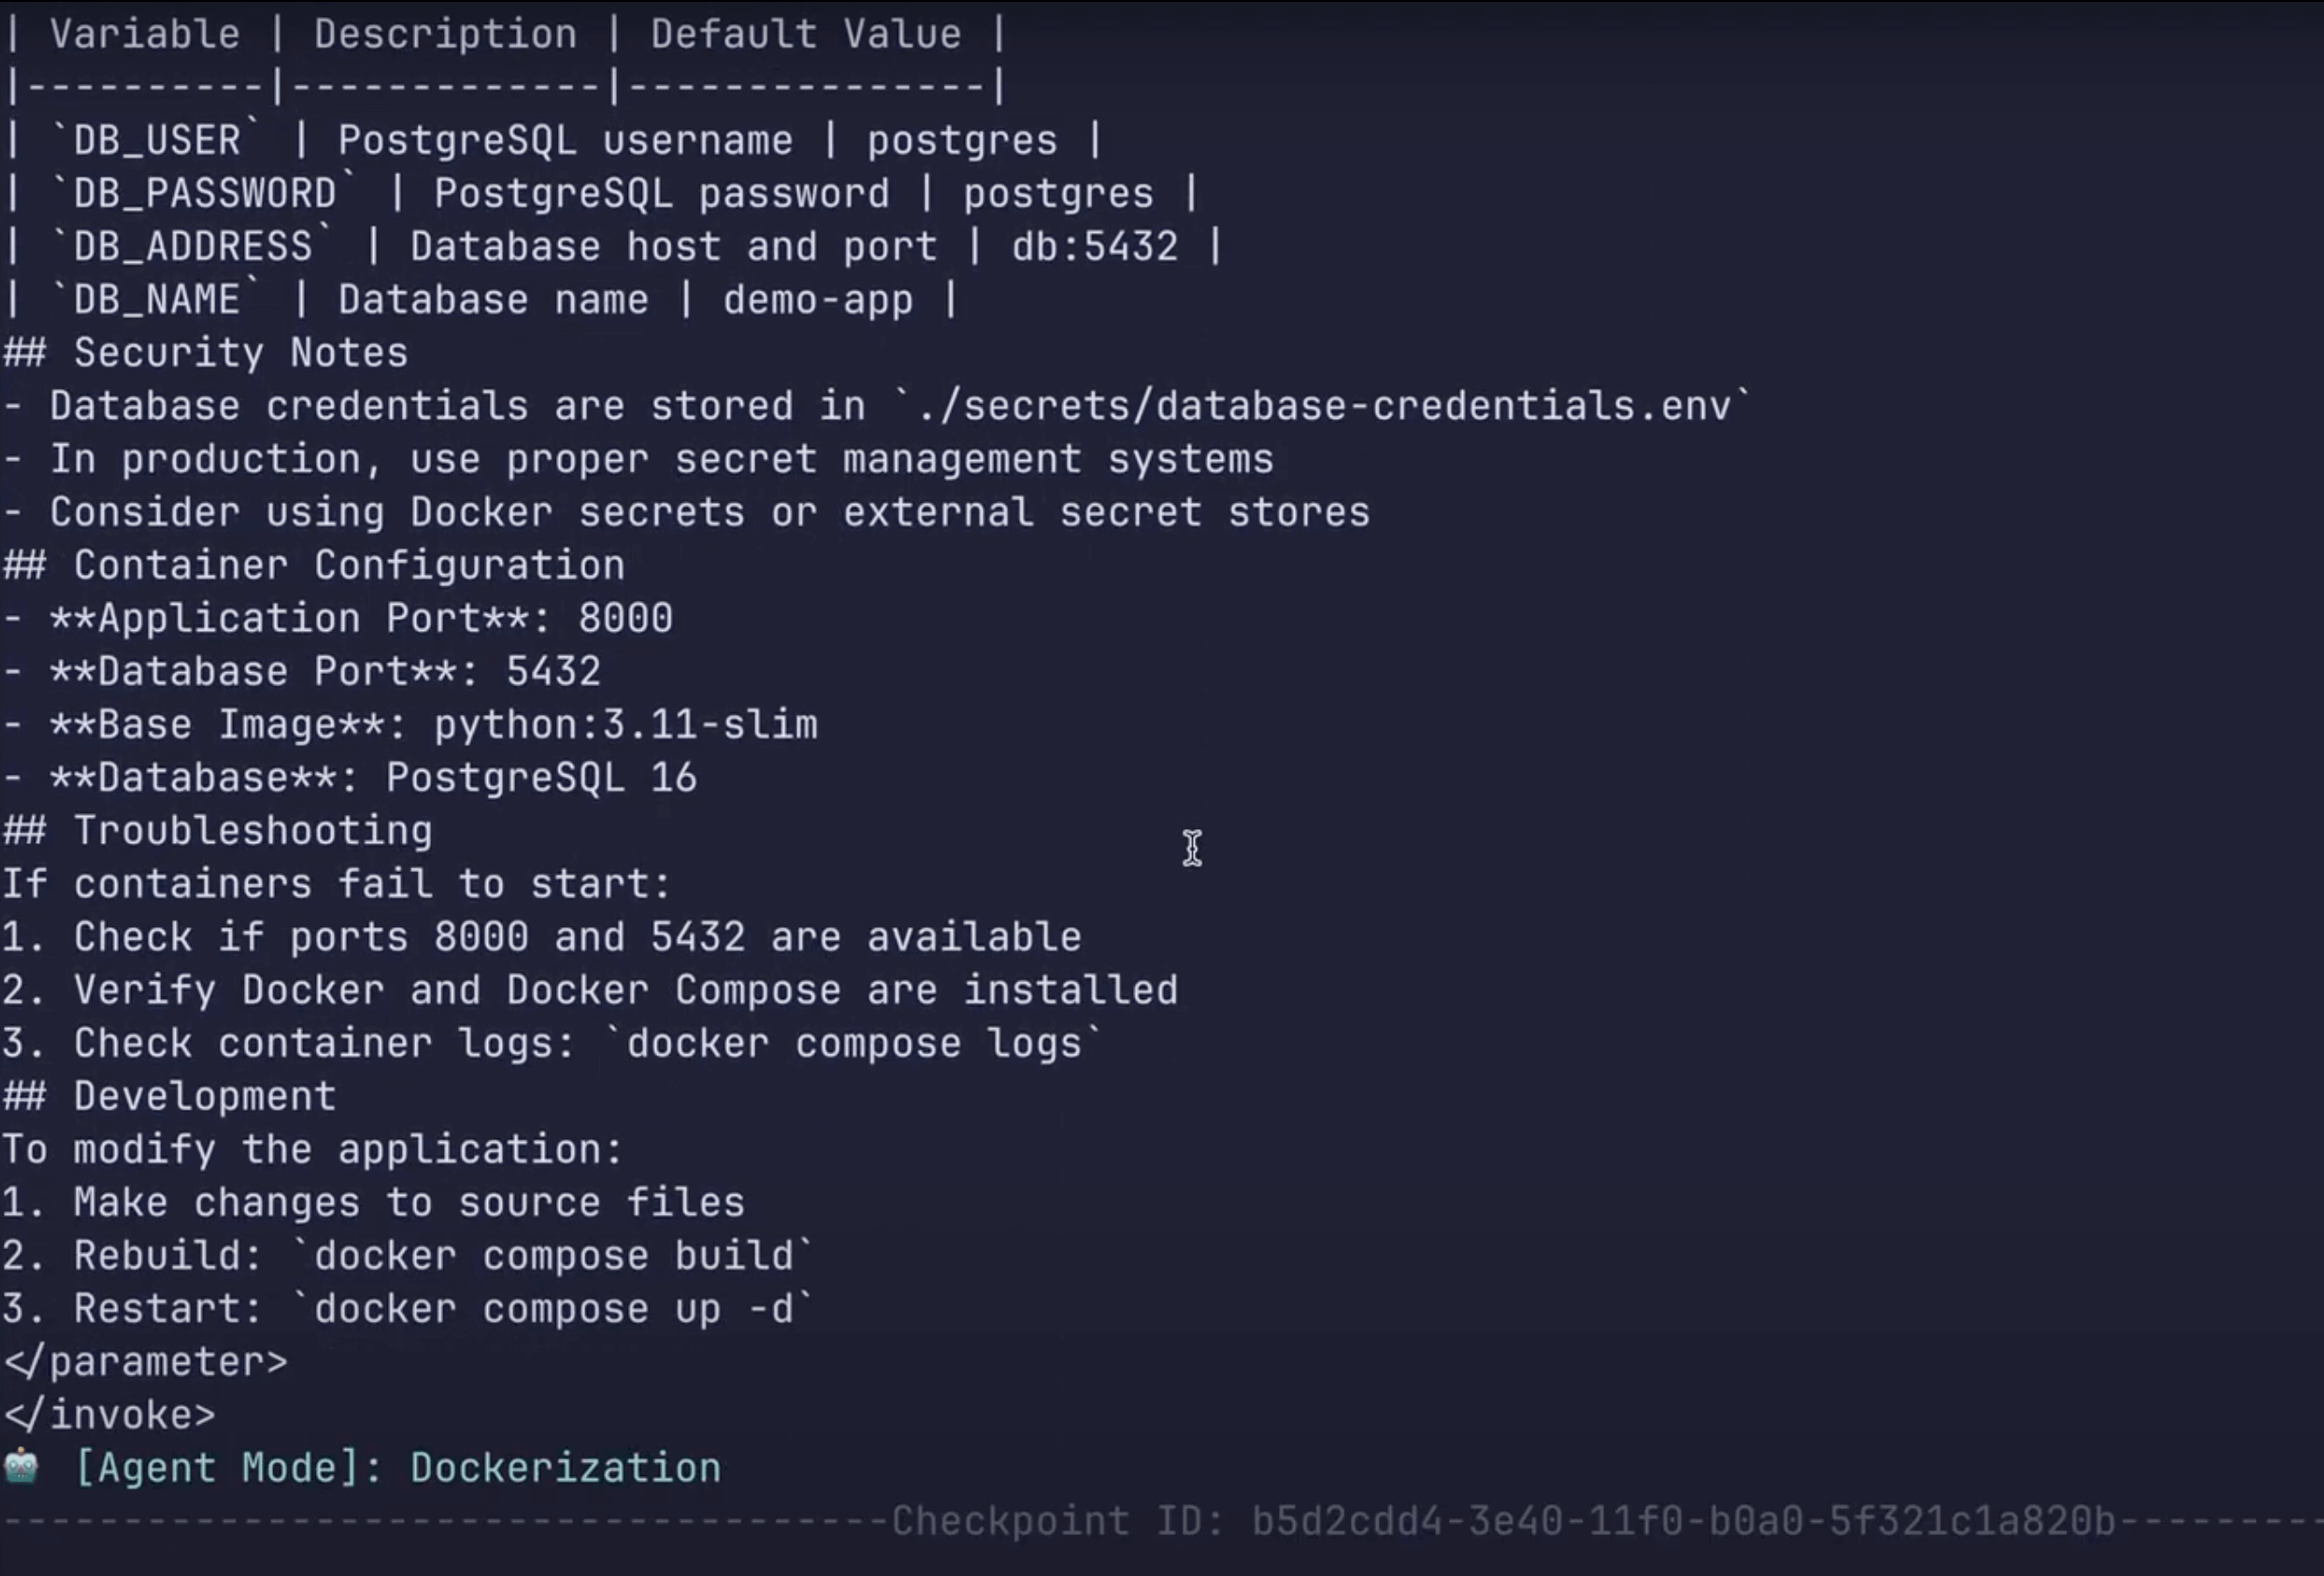Screen dimensions: 2324x1576
Task: Click the "## Development" heading
Action: (x=170, y=1096)
